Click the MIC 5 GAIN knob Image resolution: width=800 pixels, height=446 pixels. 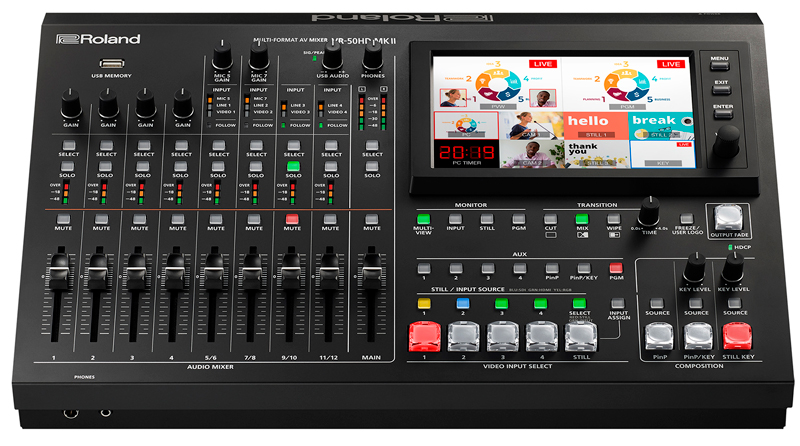(222, 55)
